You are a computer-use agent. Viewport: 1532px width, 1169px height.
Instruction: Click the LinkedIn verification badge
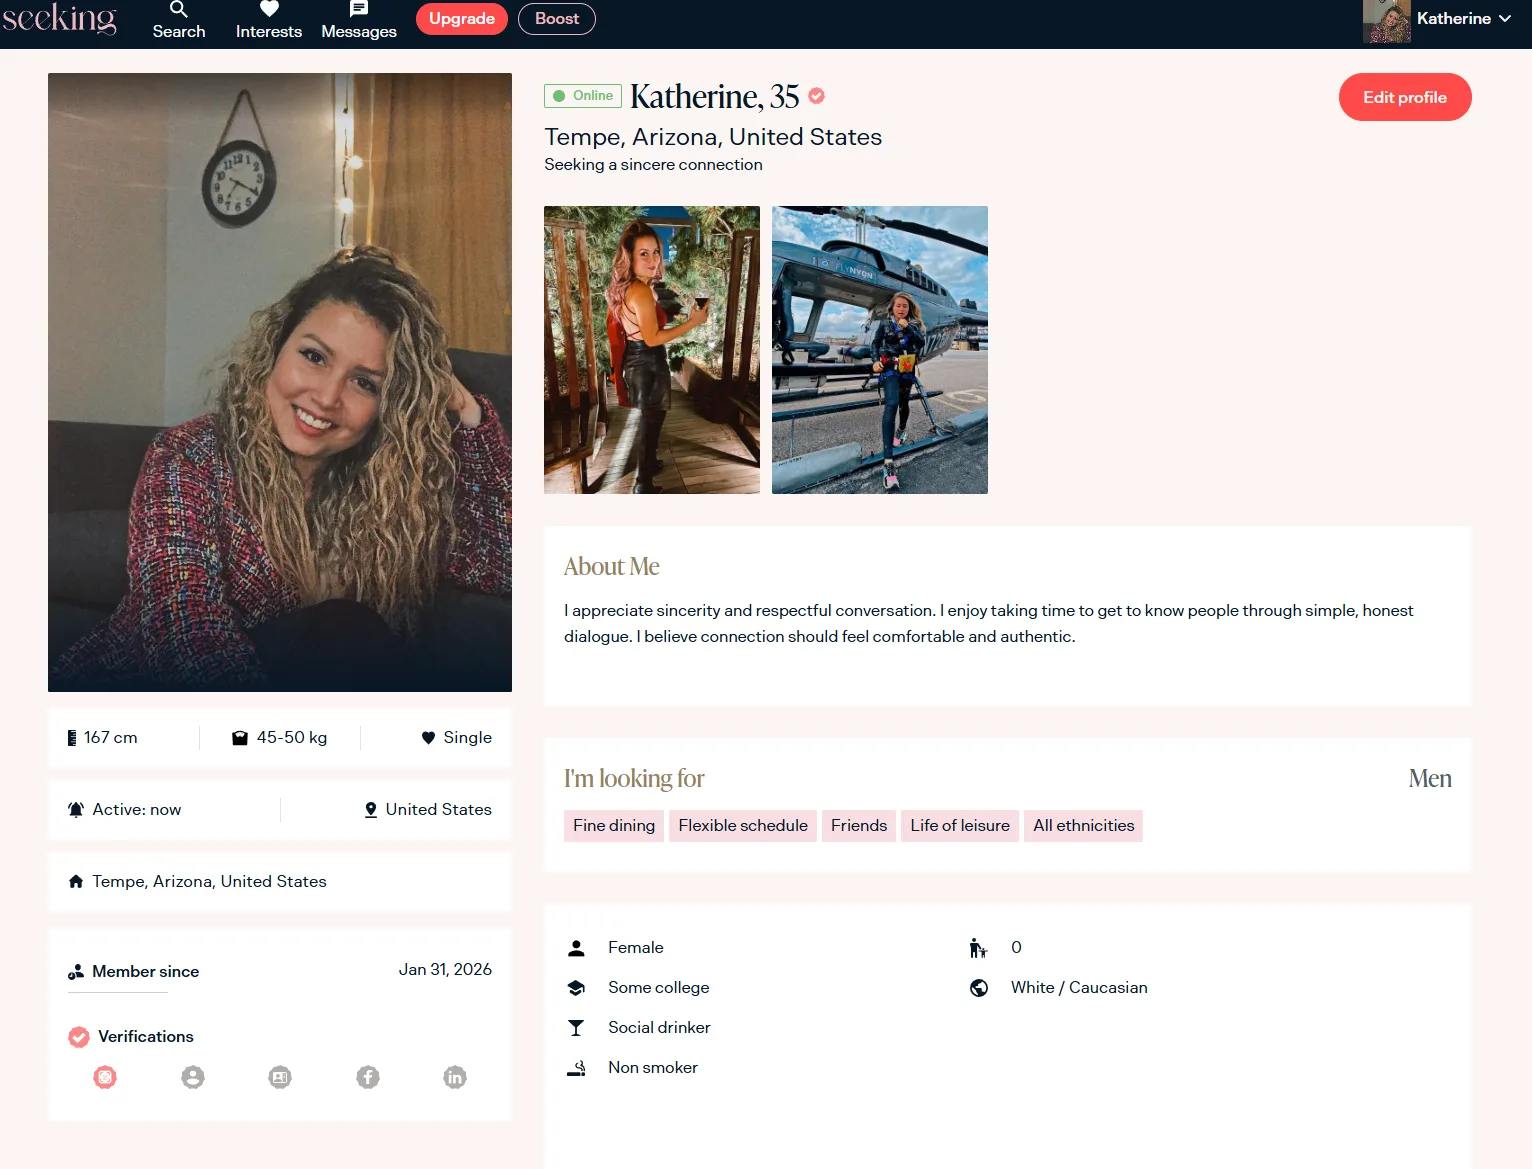[x=455, y=1077]
